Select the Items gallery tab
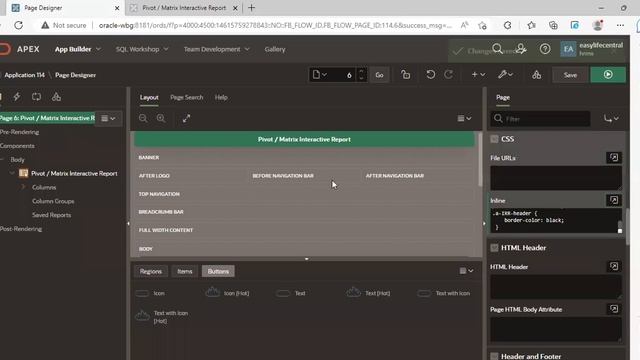 [x=184, y=271]
